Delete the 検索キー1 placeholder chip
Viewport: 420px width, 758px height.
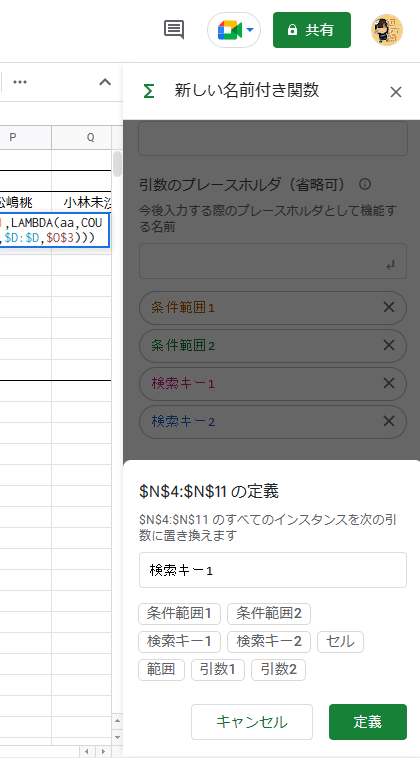coord(389,383)
